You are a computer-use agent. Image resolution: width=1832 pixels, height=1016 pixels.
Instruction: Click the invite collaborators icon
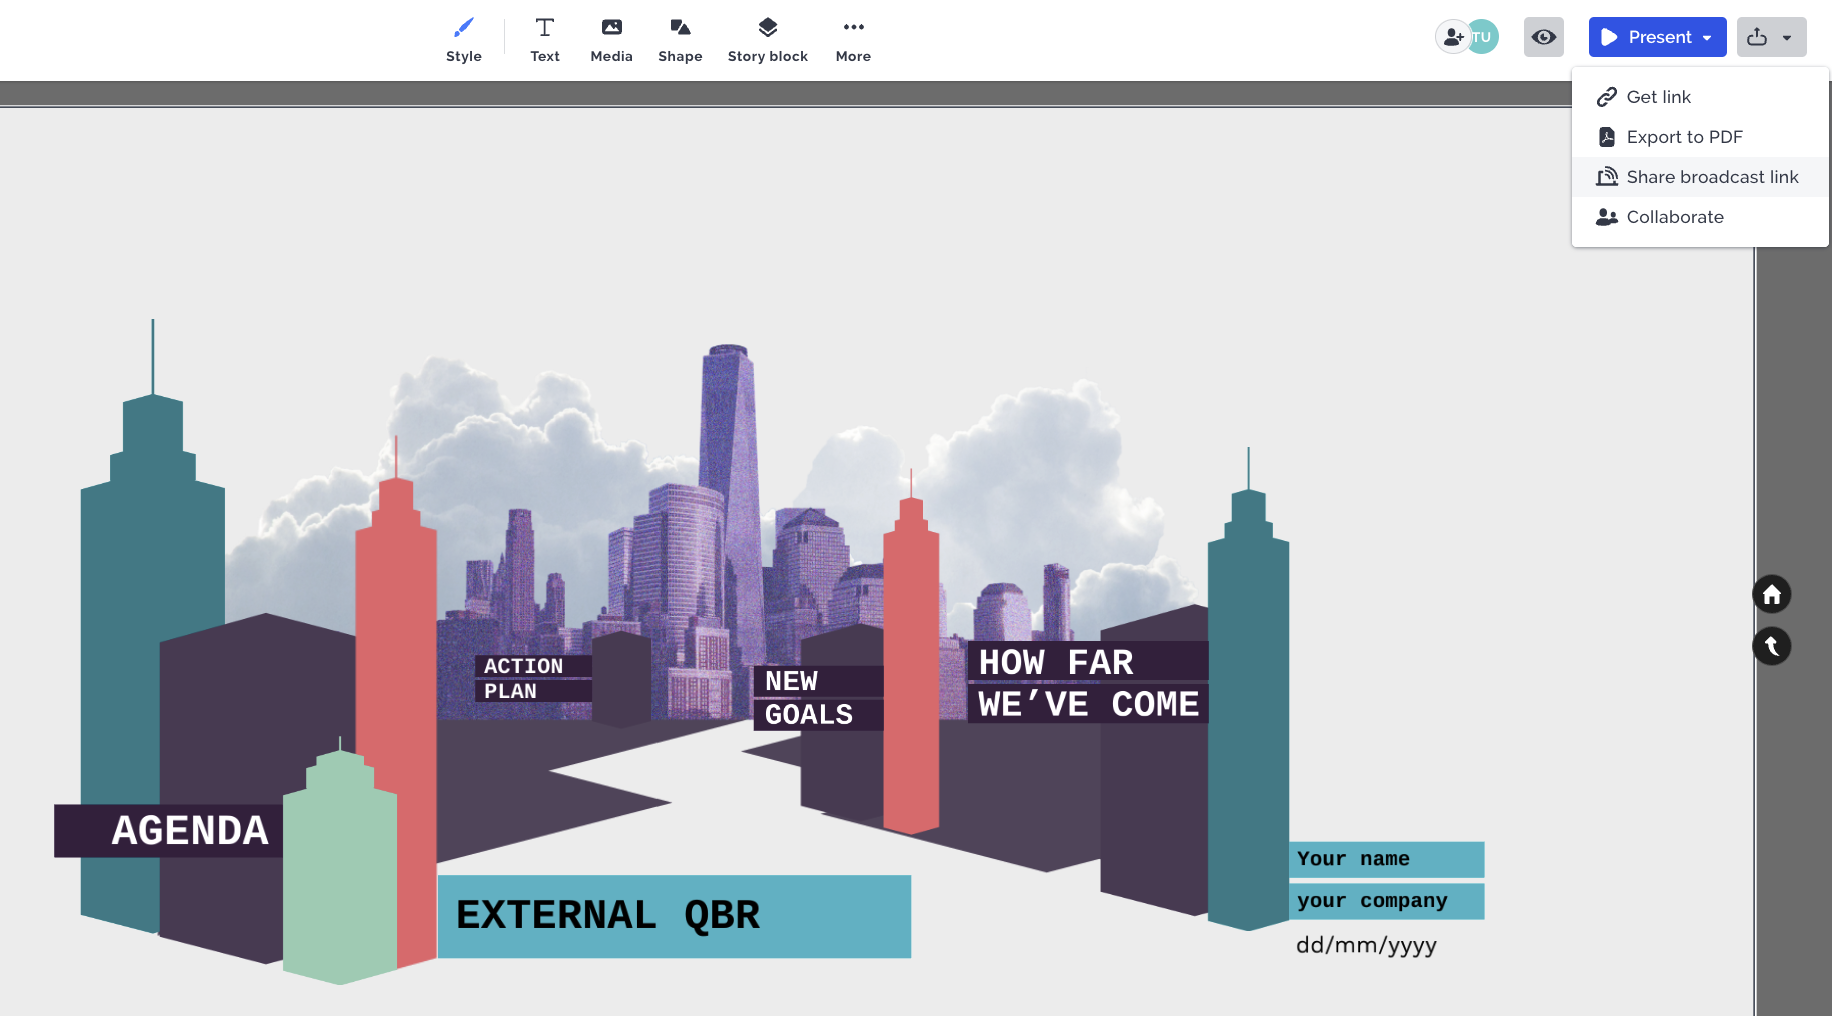pos(1452,36)
